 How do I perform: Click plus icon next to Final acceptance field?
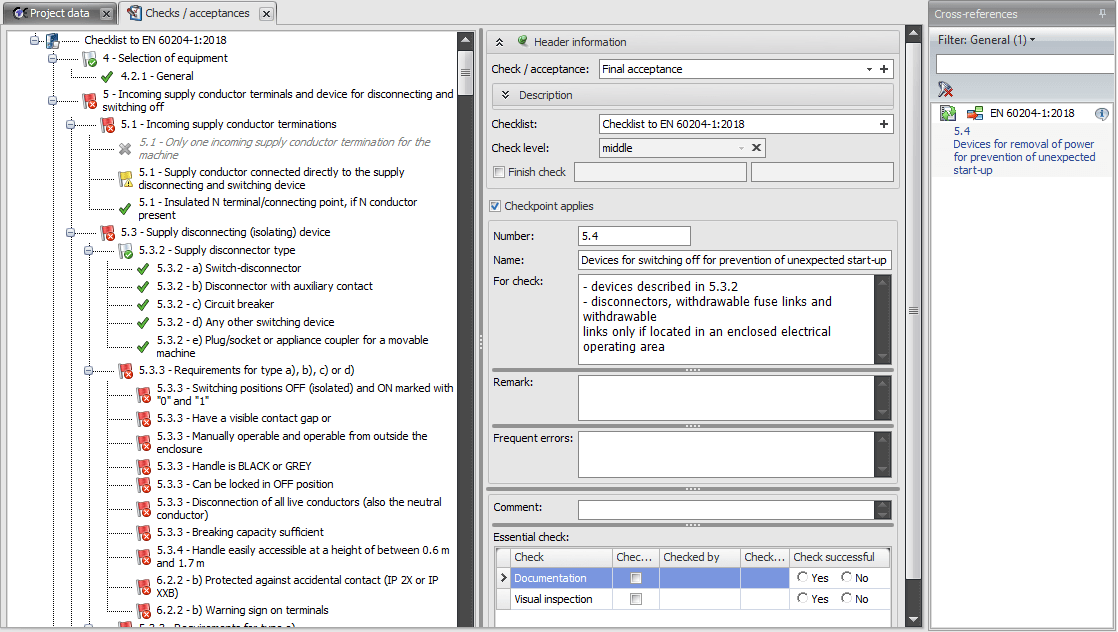coord(884,70)
